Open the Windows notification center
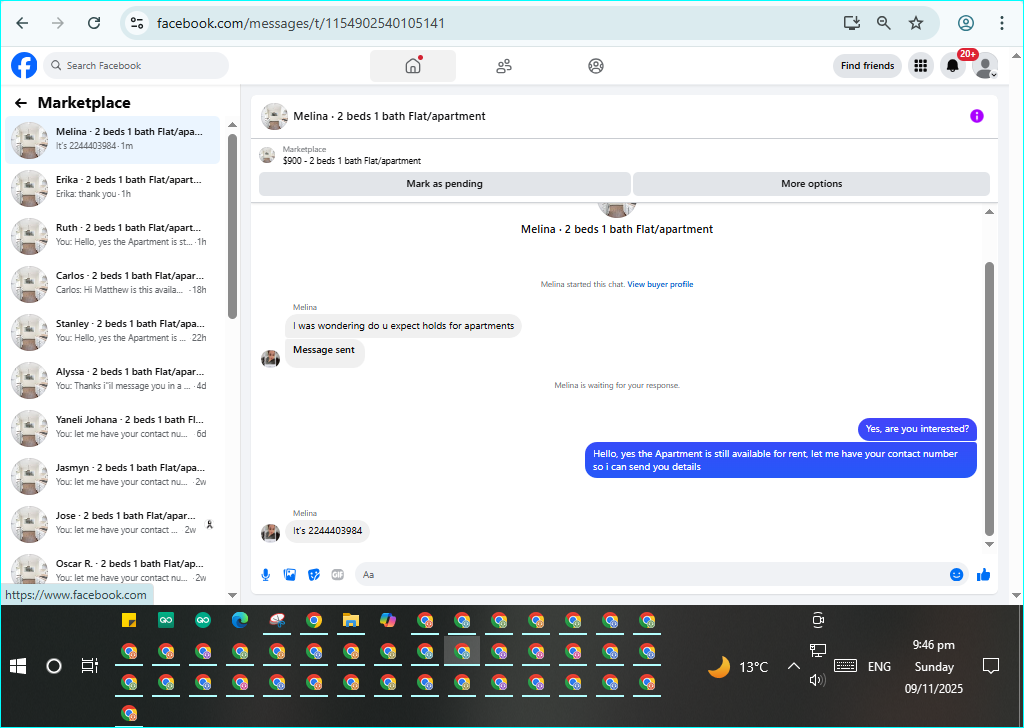Screen dimensions: 1024x728 (x=991, y=666)
